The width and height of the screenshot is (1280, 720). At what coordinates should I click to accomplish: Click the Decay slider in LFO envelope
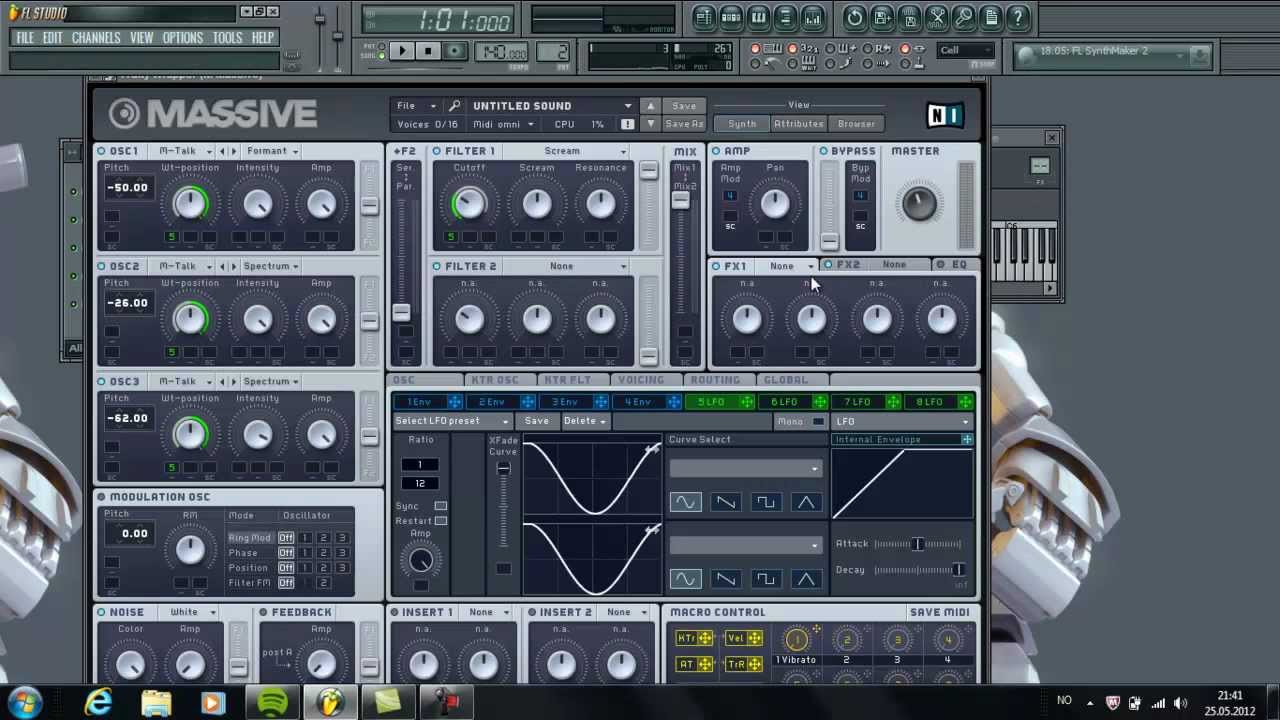click(918, 570)
